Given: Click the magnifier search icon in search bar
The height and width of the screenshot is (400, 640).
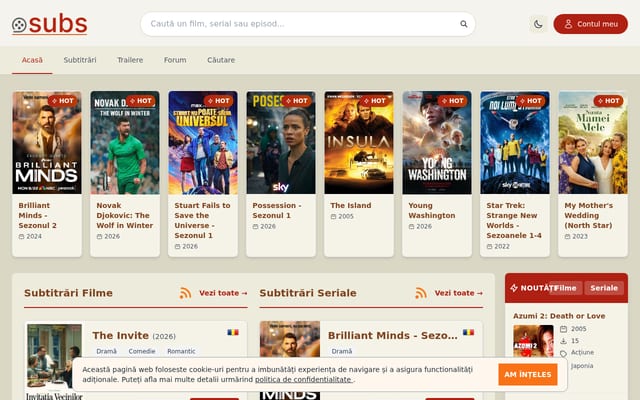Looking at the screenshot, I should [464, 24].
